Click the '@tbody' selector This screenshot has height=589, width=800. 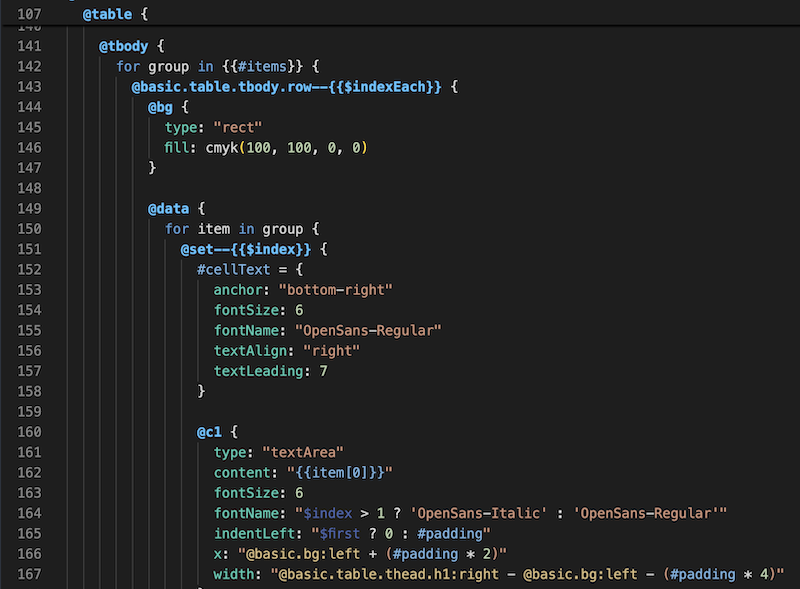pos(123,46)
